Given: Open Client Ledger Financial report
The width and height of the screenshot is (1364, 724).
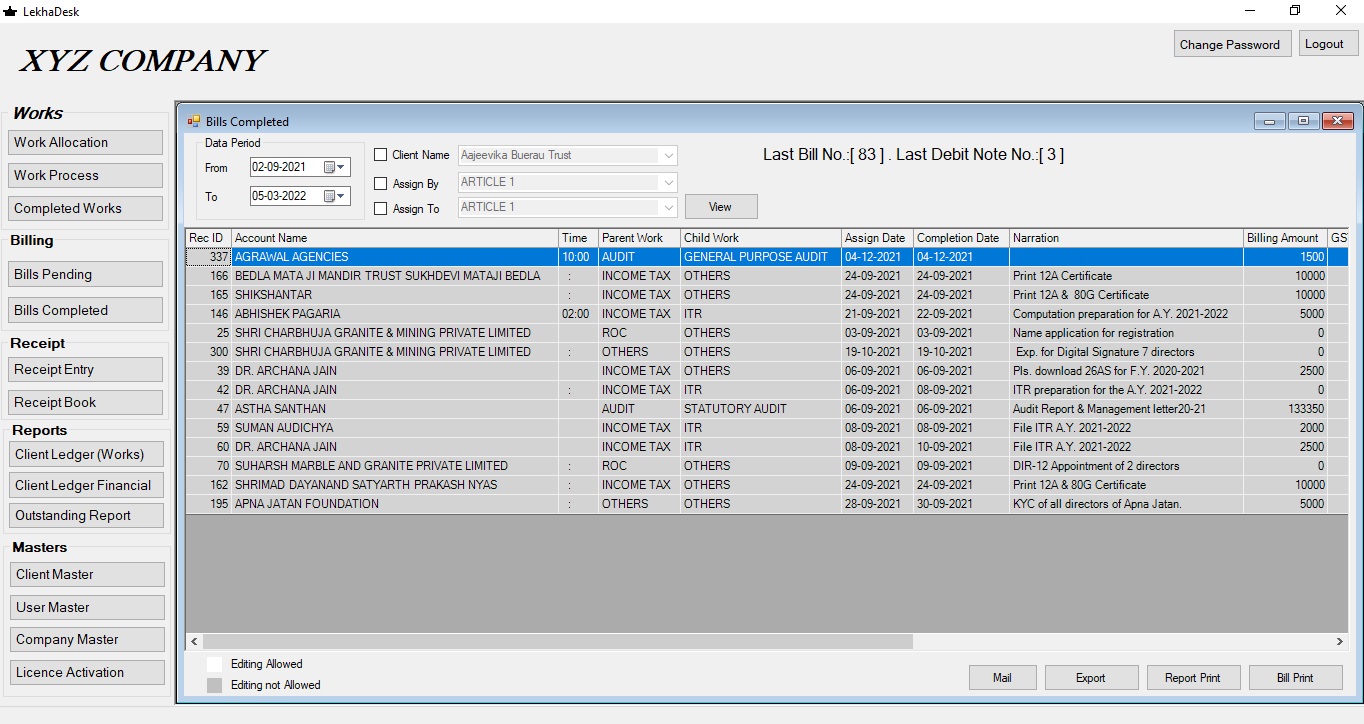Looking at the screenshot, I should pos(86,485).
